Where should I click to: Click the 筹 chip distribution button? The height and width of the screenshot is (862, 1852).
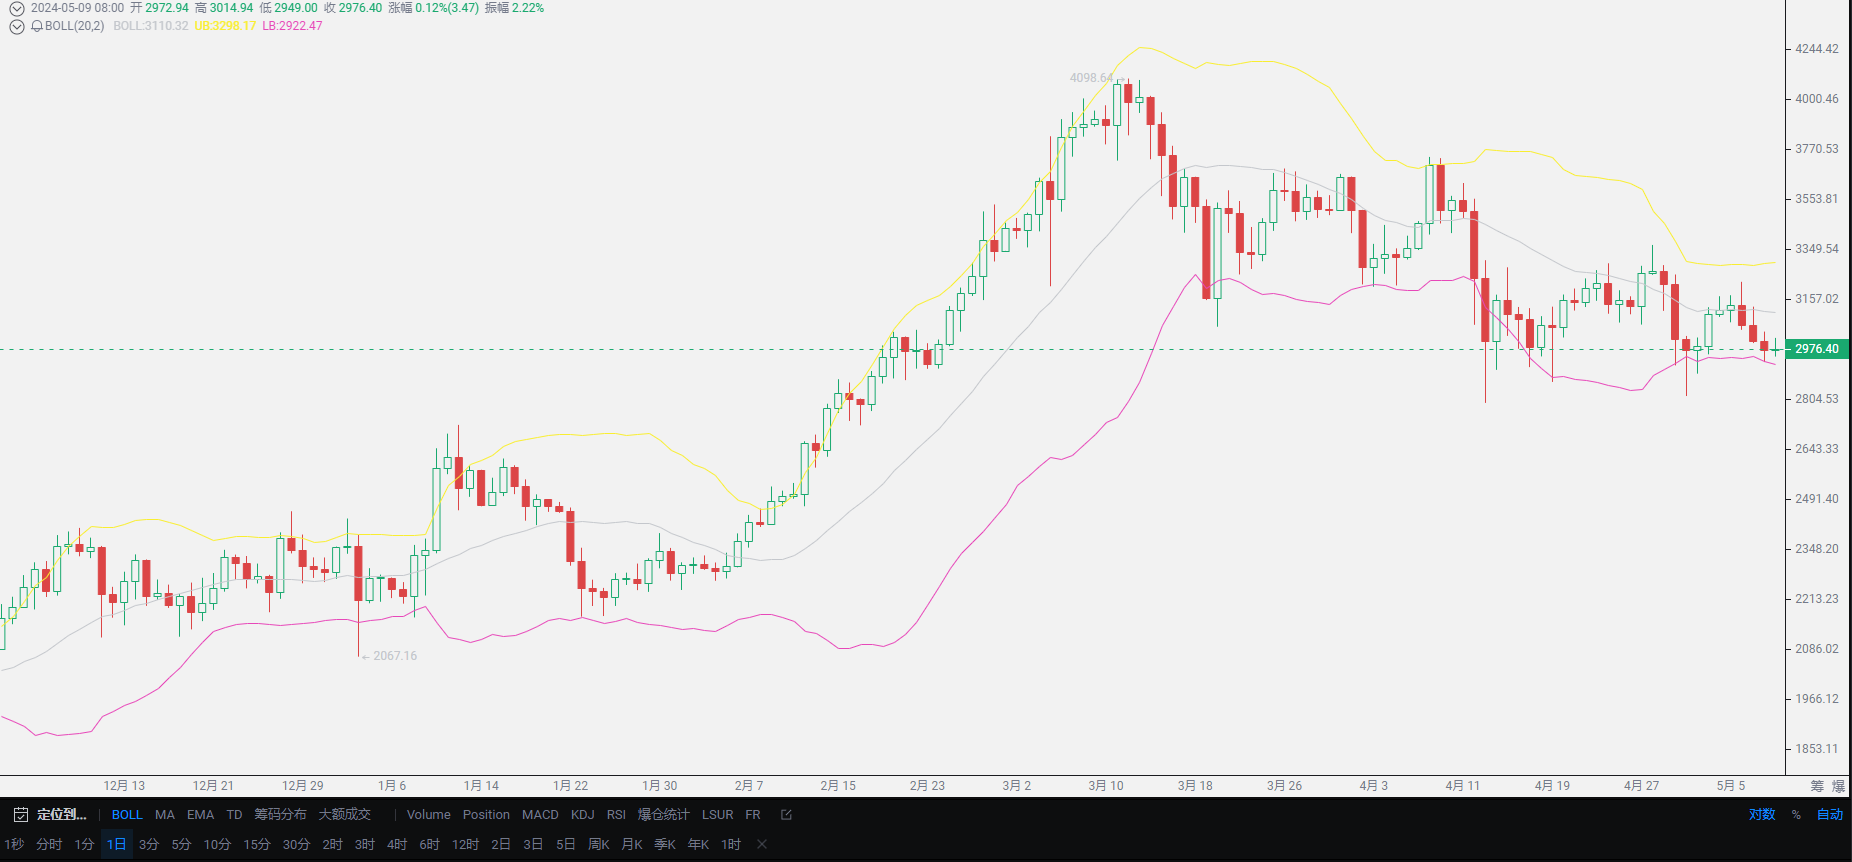(x=1817, y=786)
